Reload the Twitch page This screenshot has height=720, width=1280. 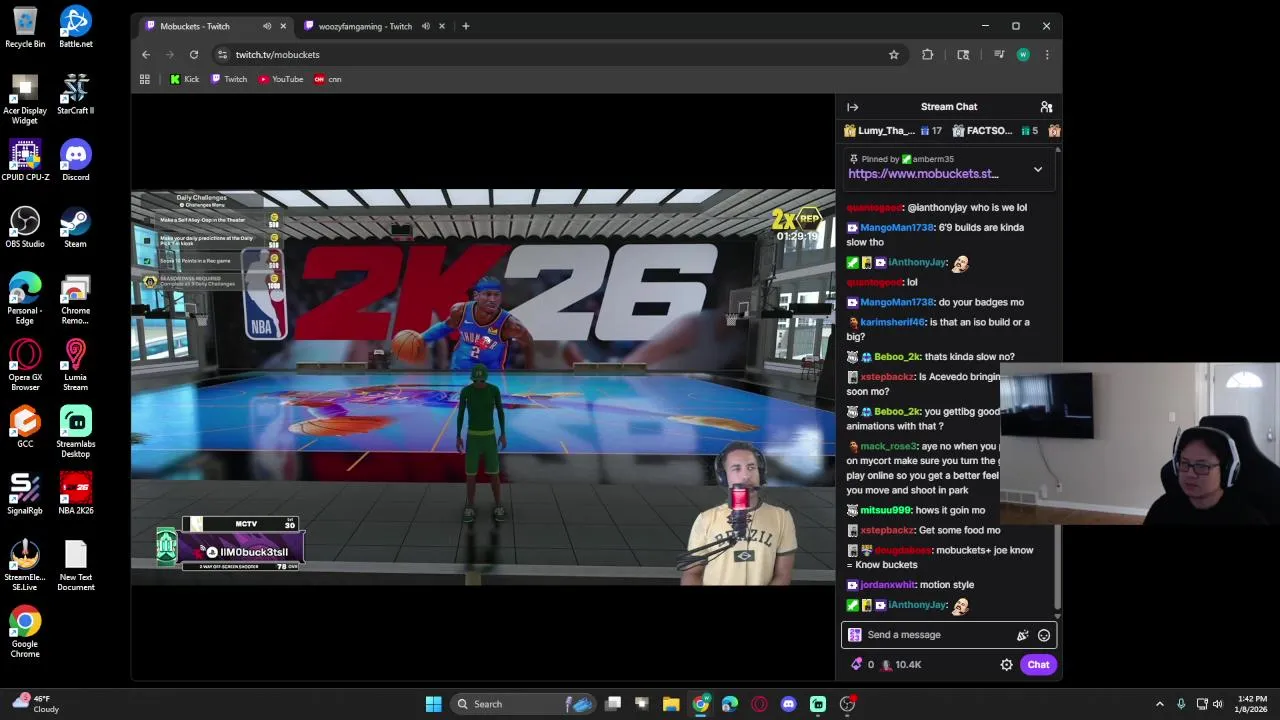[x=194, y=55]
